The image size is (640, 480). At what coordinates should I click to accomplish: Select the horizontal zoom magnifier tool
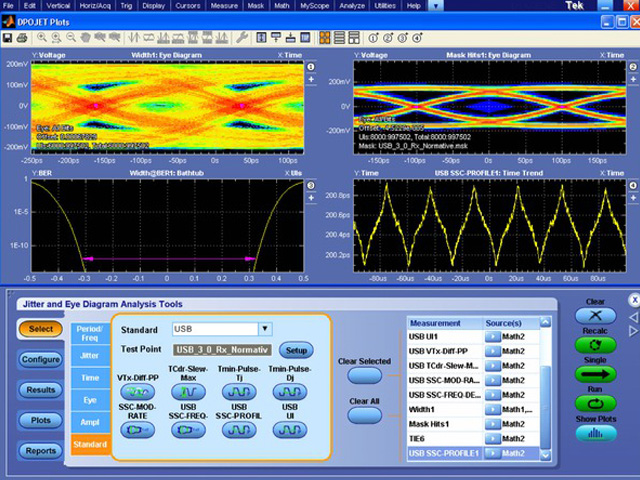coord(56,38)
